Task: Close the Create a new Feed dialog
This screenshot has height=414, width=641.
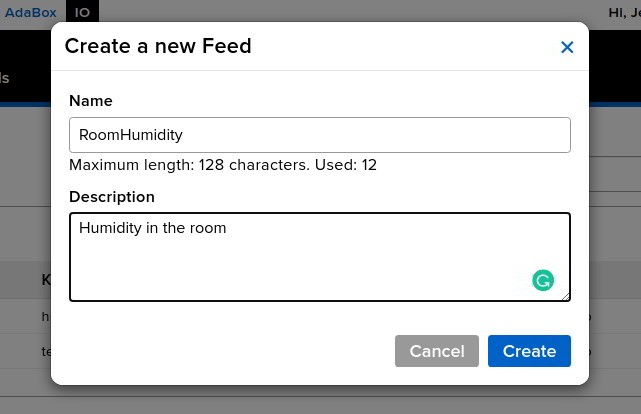Action: (x=567, y=47)
